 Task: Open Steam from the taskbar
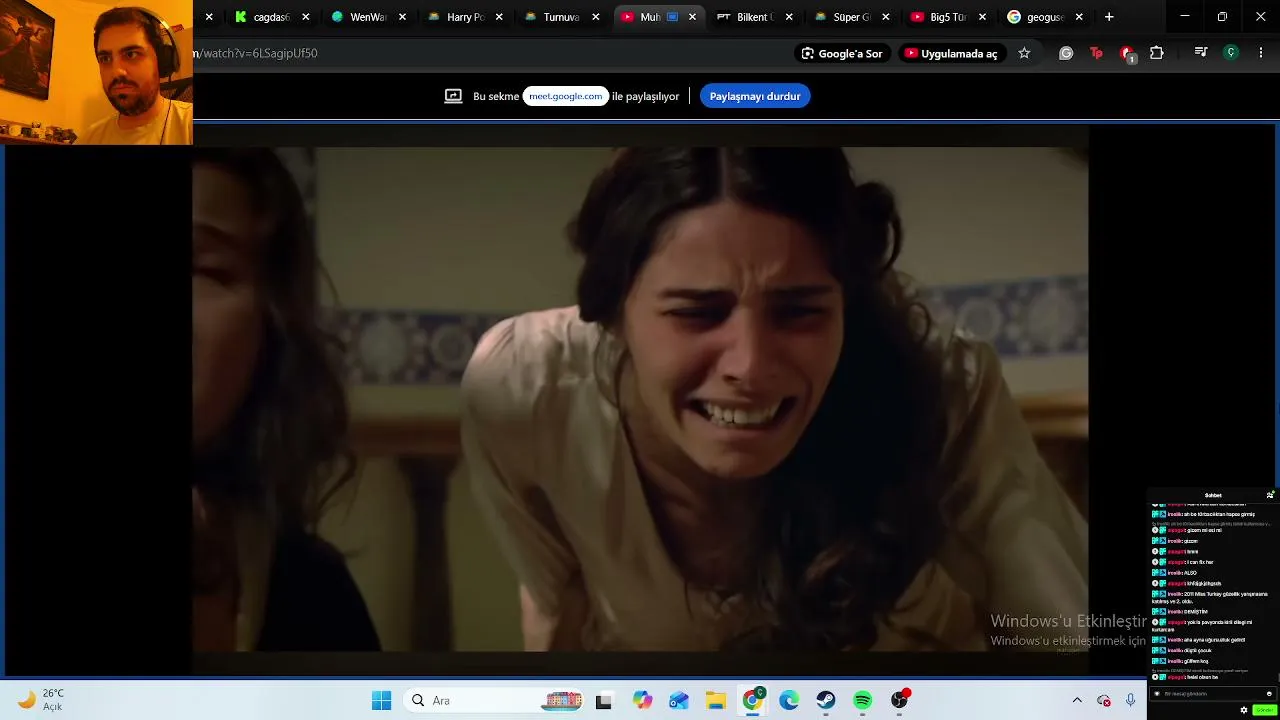[826, 701]
